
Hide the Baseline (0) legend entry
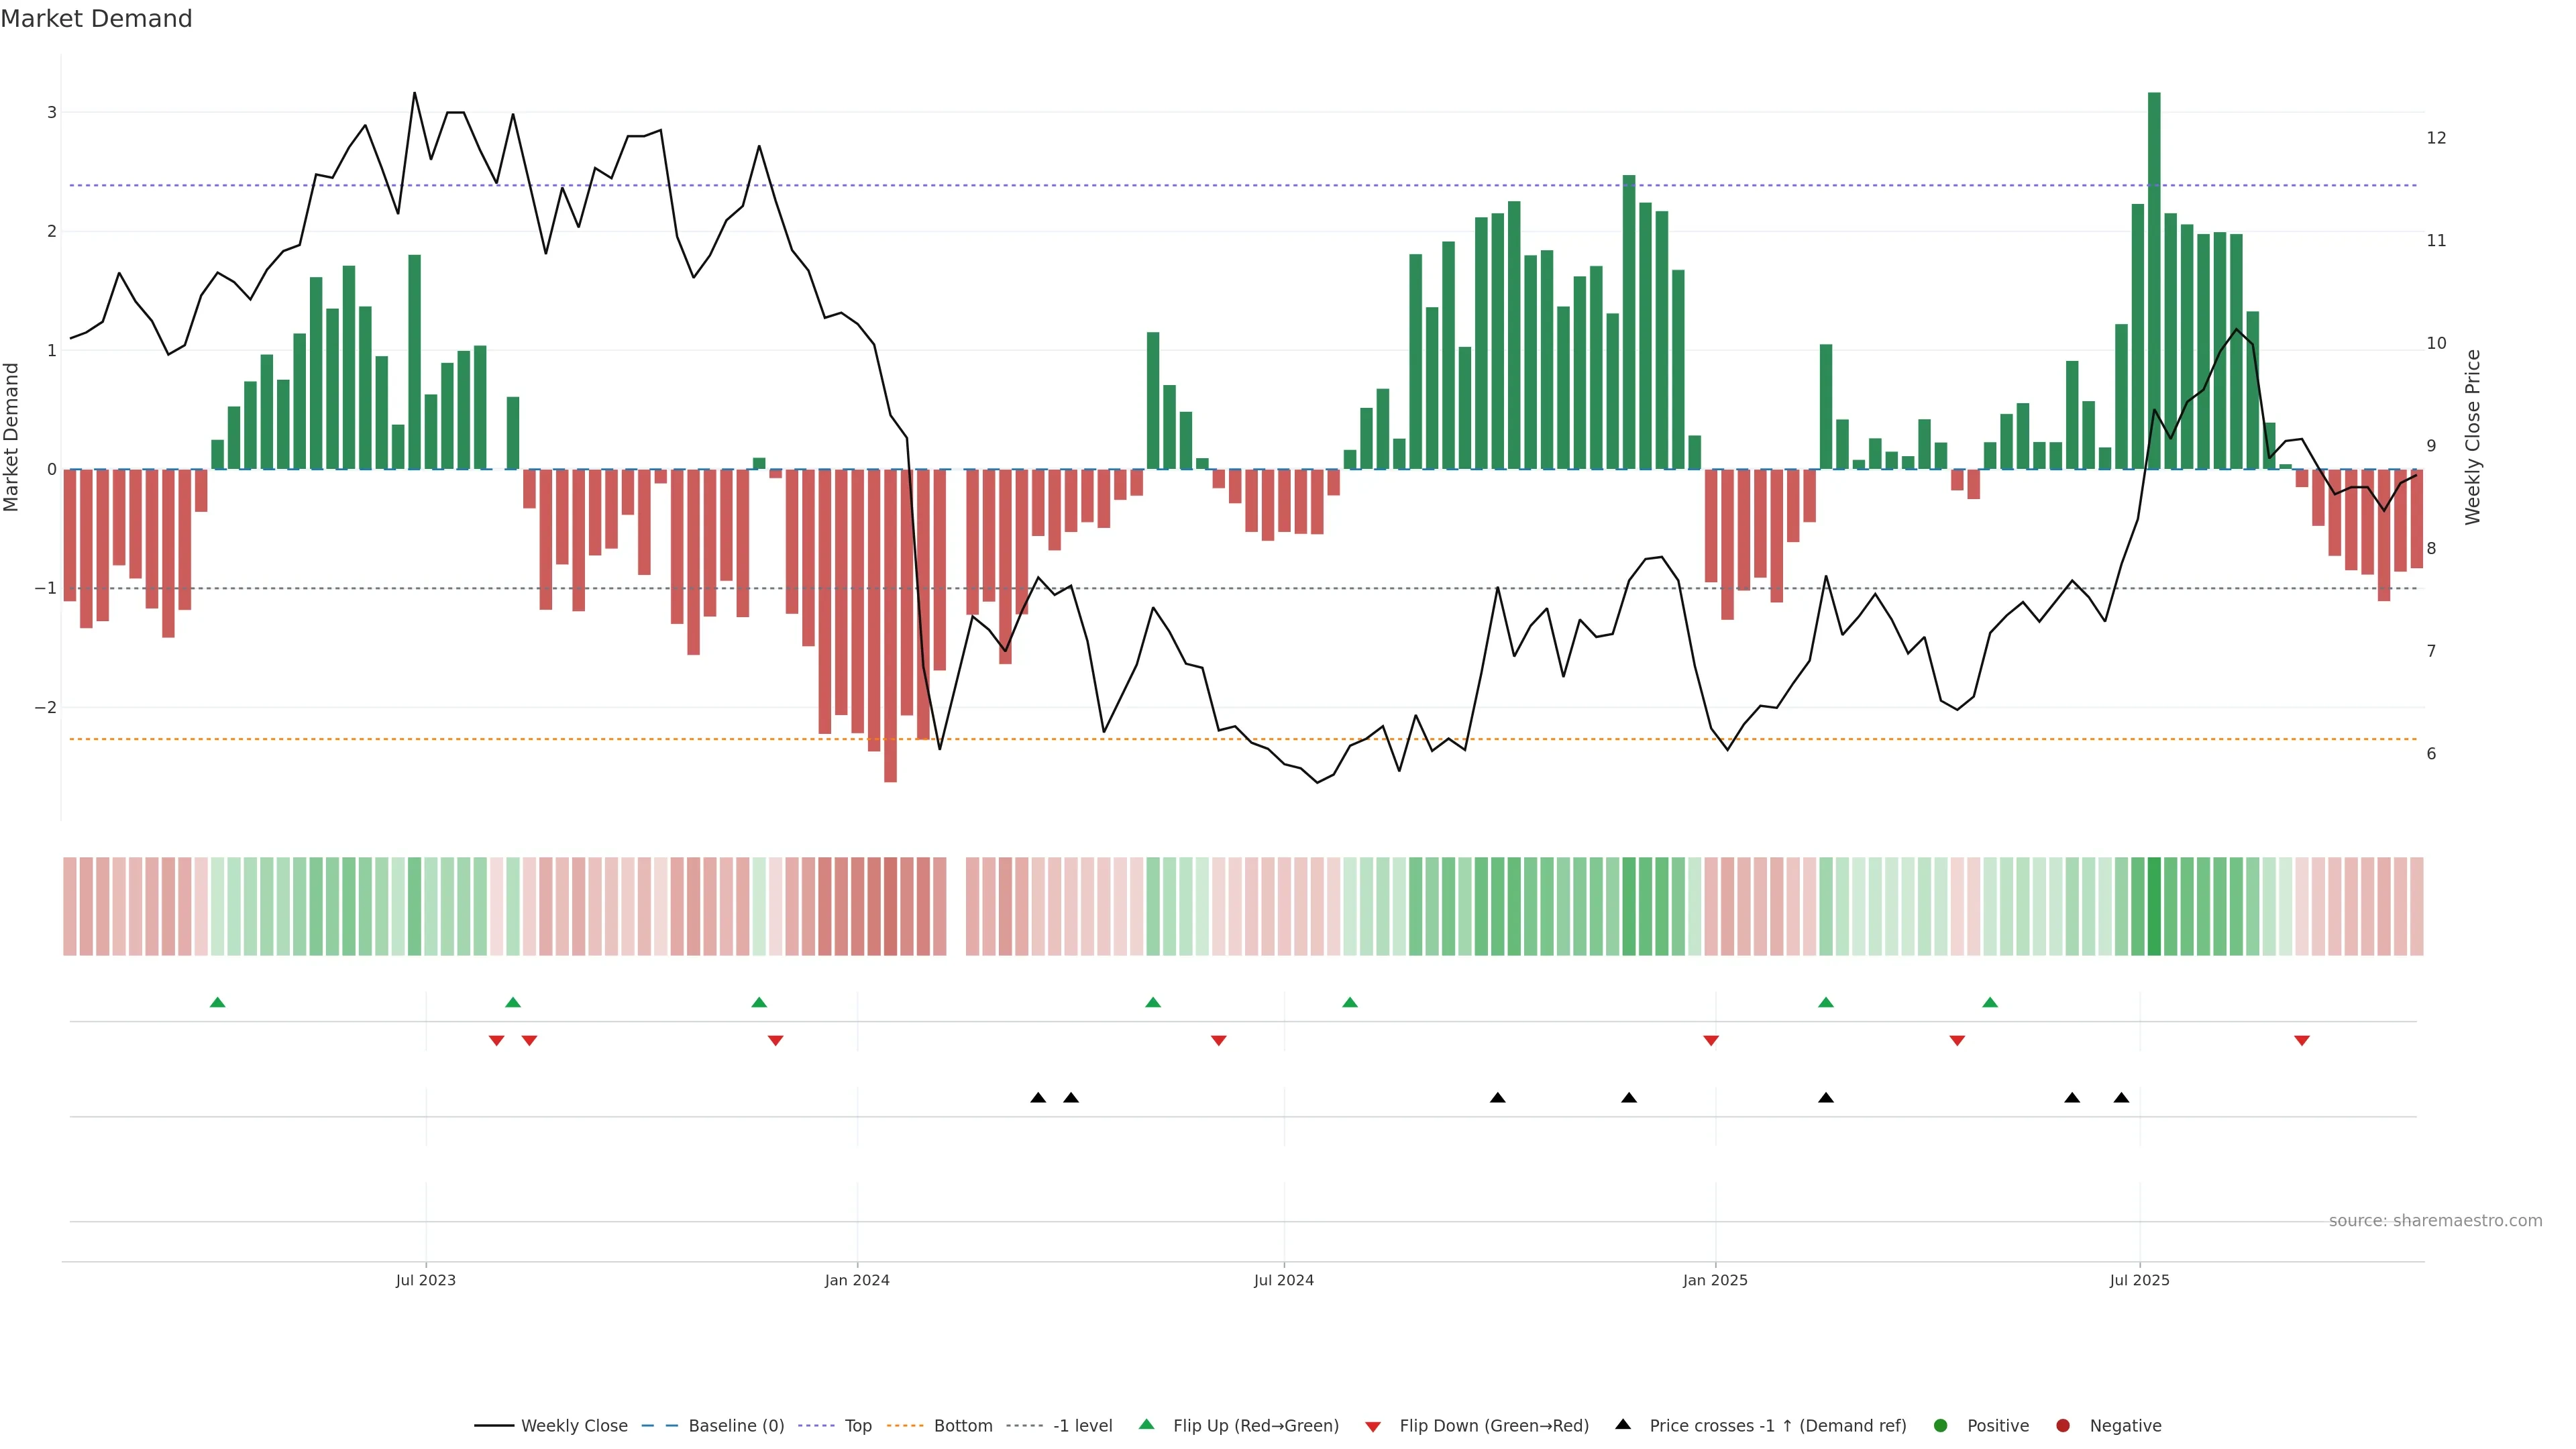point(736,1425)
